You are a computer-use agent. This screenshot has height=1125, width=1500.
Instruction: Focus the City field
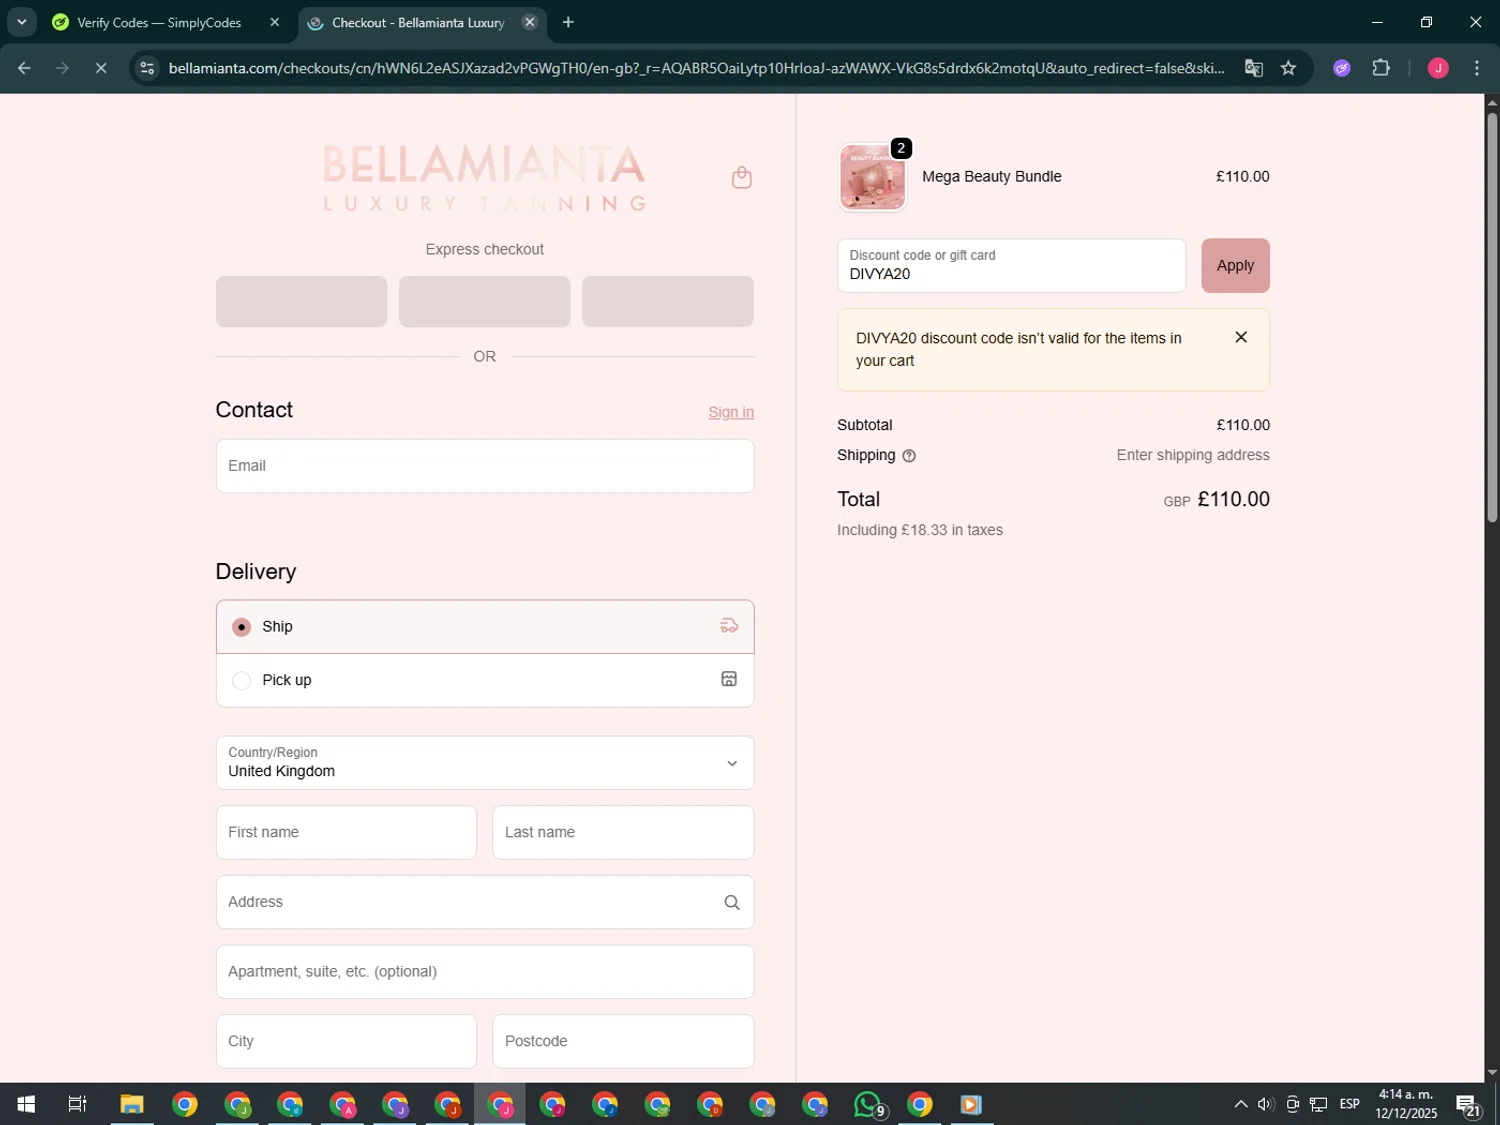pos(346,1041)
